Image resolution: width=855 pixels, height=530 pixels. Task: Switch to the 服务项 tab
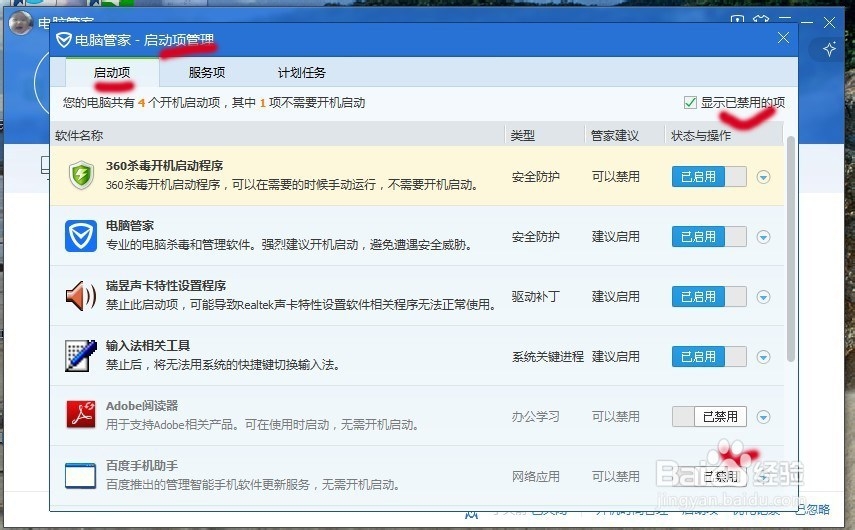(207, 73)
